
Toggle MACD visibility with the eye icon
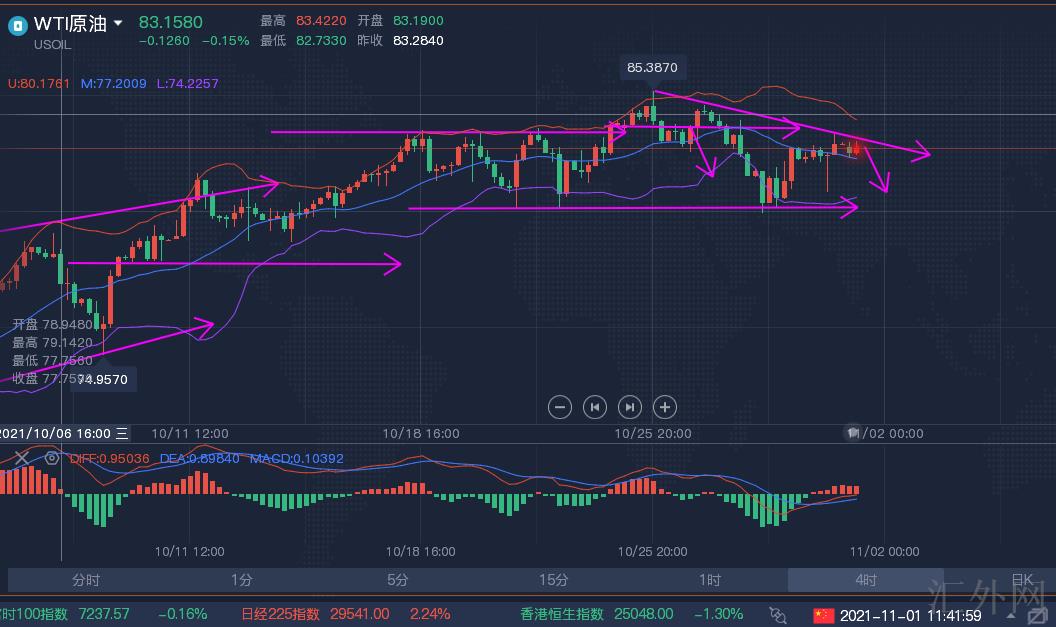tap(50, 458)
